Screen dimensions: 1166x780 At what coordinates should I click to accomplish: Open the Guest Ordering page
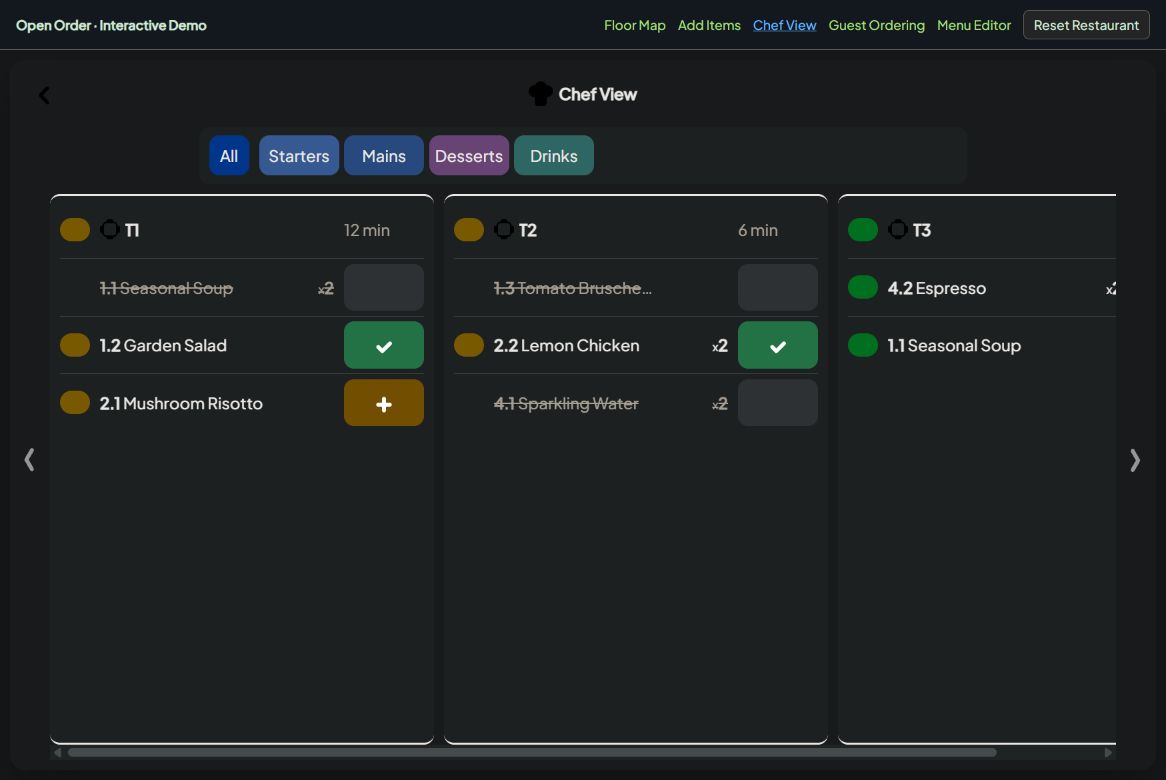click(877, 25)
